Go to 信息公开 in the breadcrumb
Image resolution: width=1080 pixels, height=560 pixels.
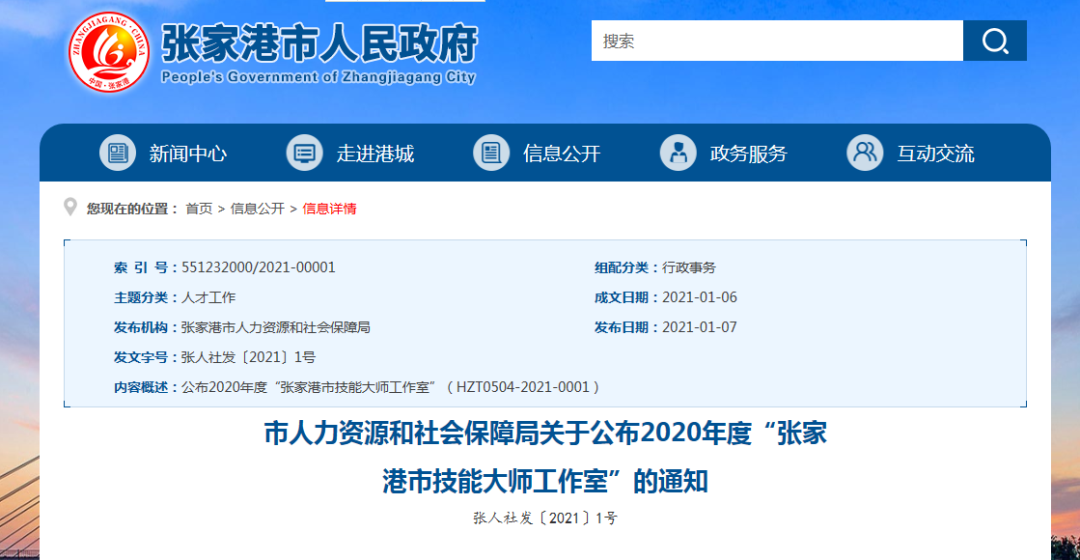[x=258, y=209]
